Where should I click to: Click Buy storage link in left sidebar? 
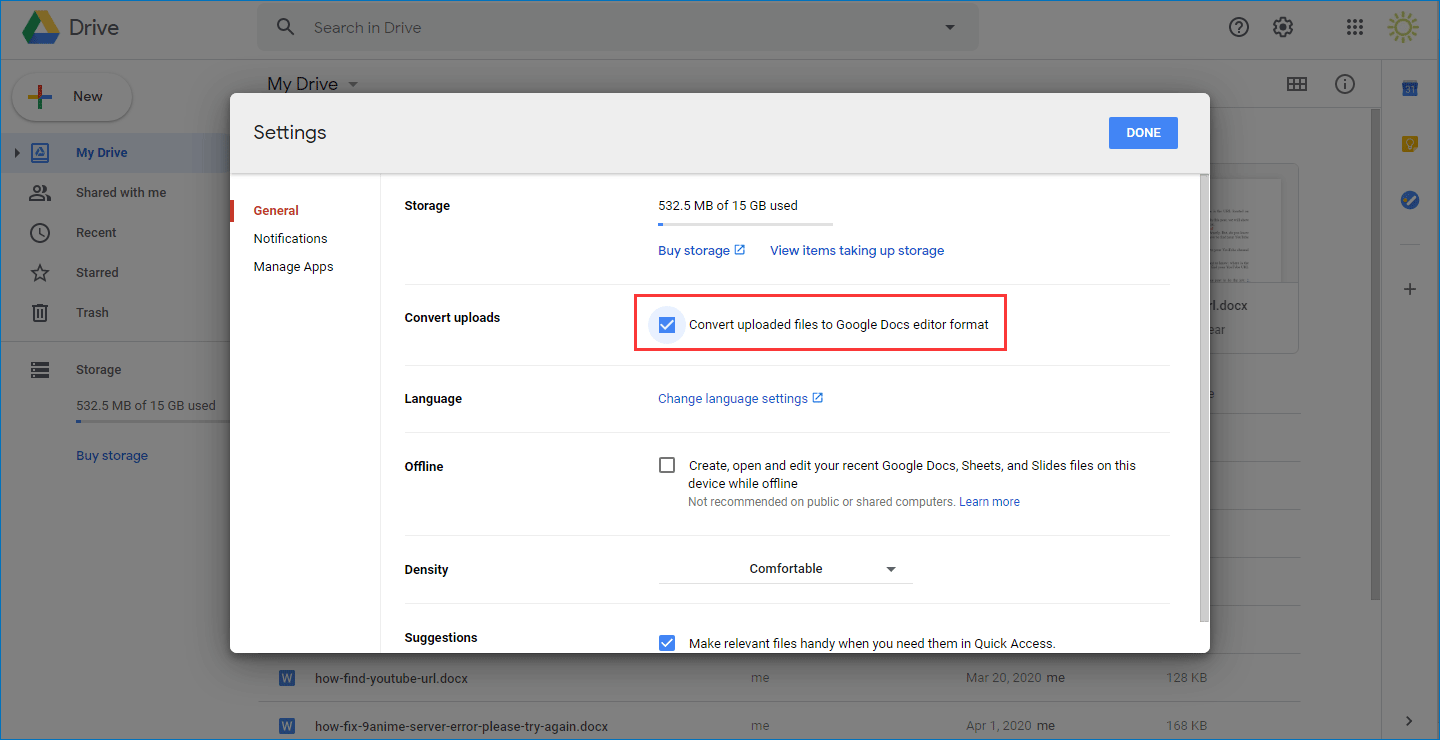coord(112,456)
